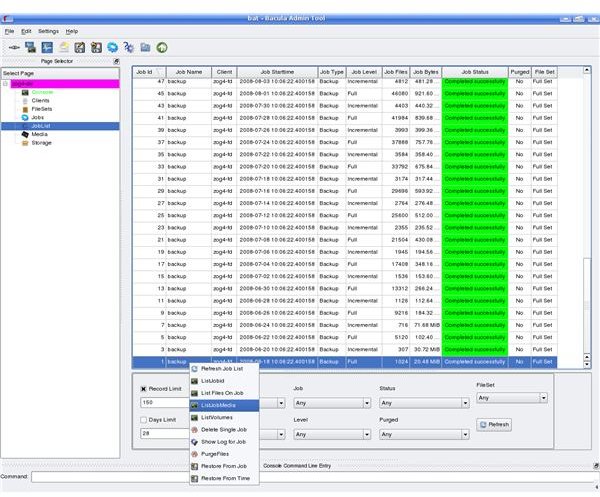Open the Settings menu

[x=48, y=31]
